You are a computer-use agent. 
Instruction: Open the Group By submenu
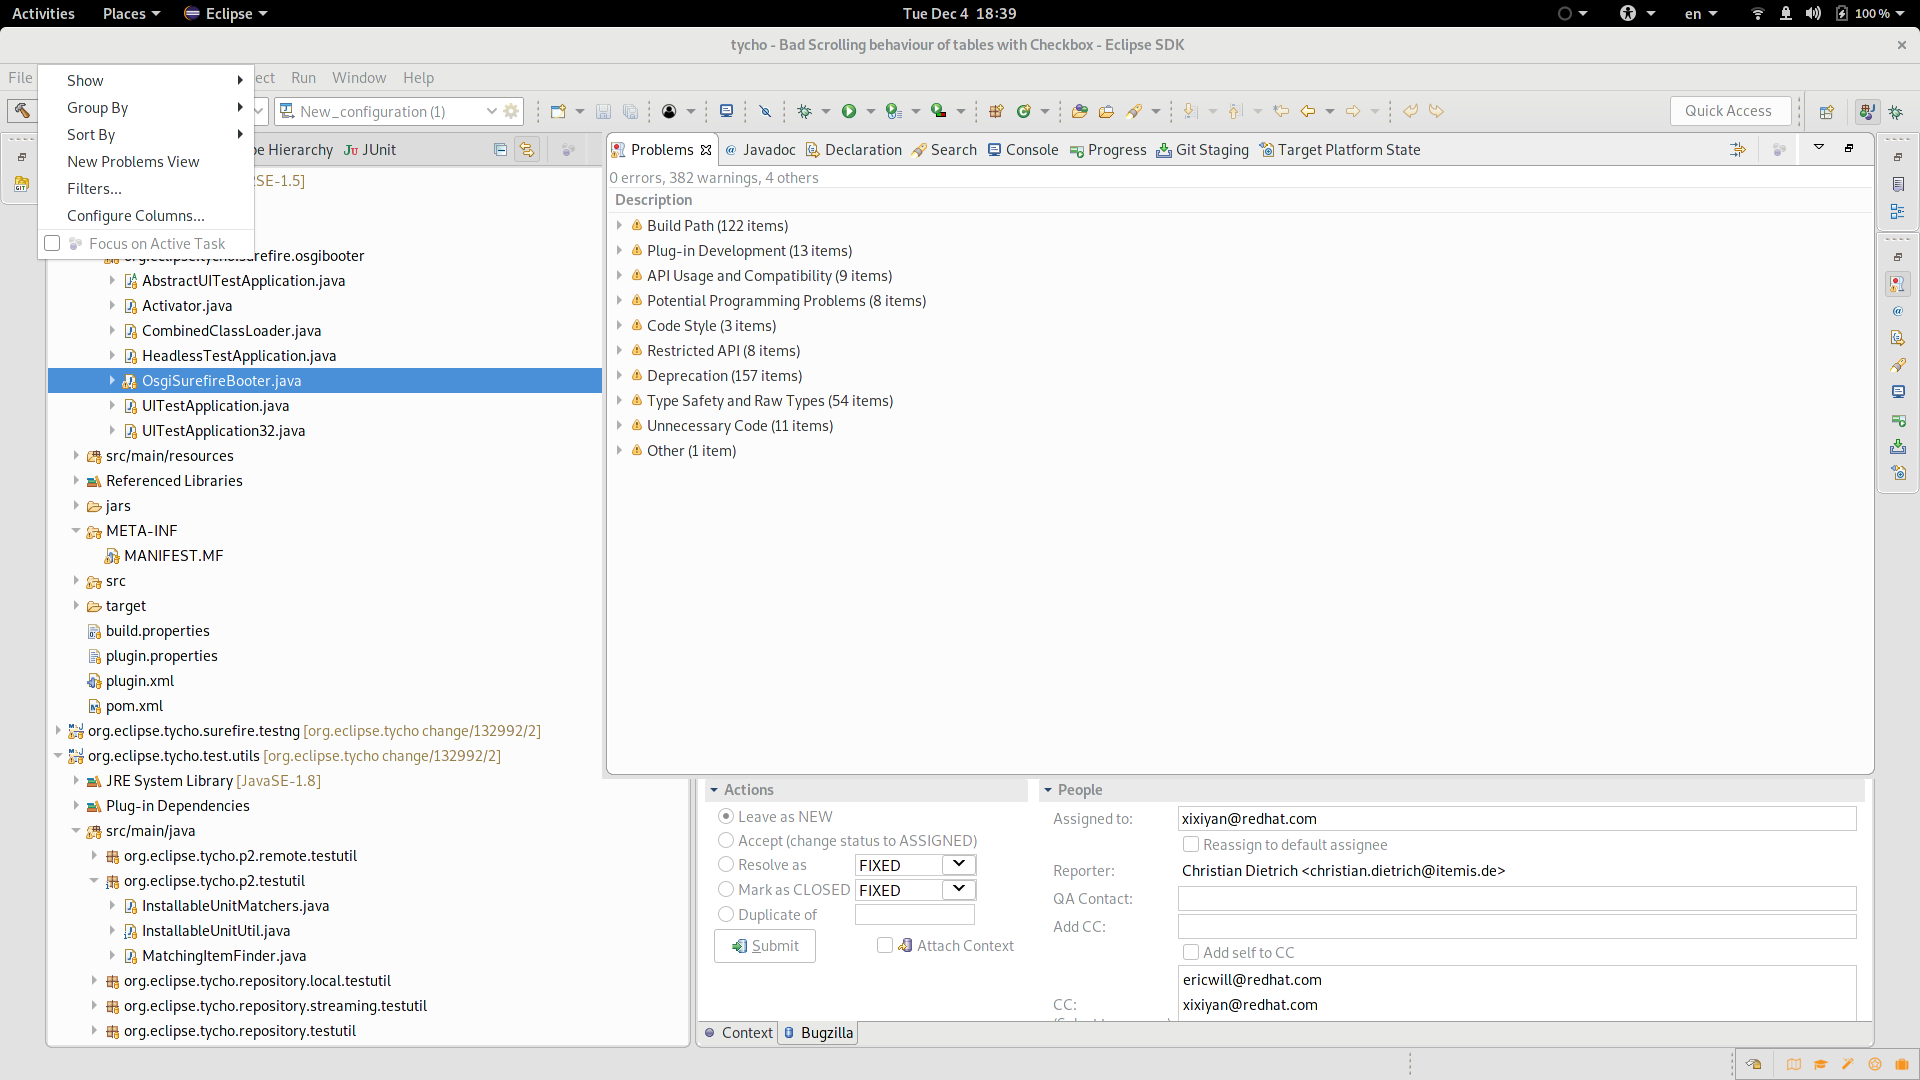tap(146, 108)
